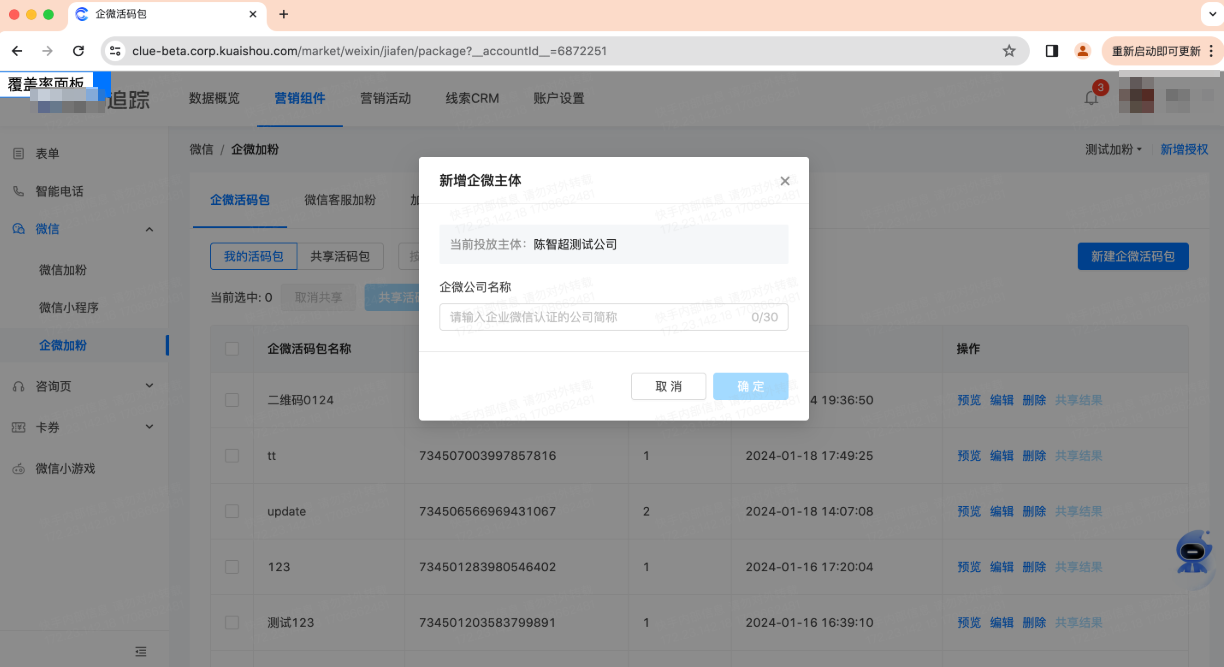
Task: Switch to the 微信客服加粉 tab
Action: [340, 199]
